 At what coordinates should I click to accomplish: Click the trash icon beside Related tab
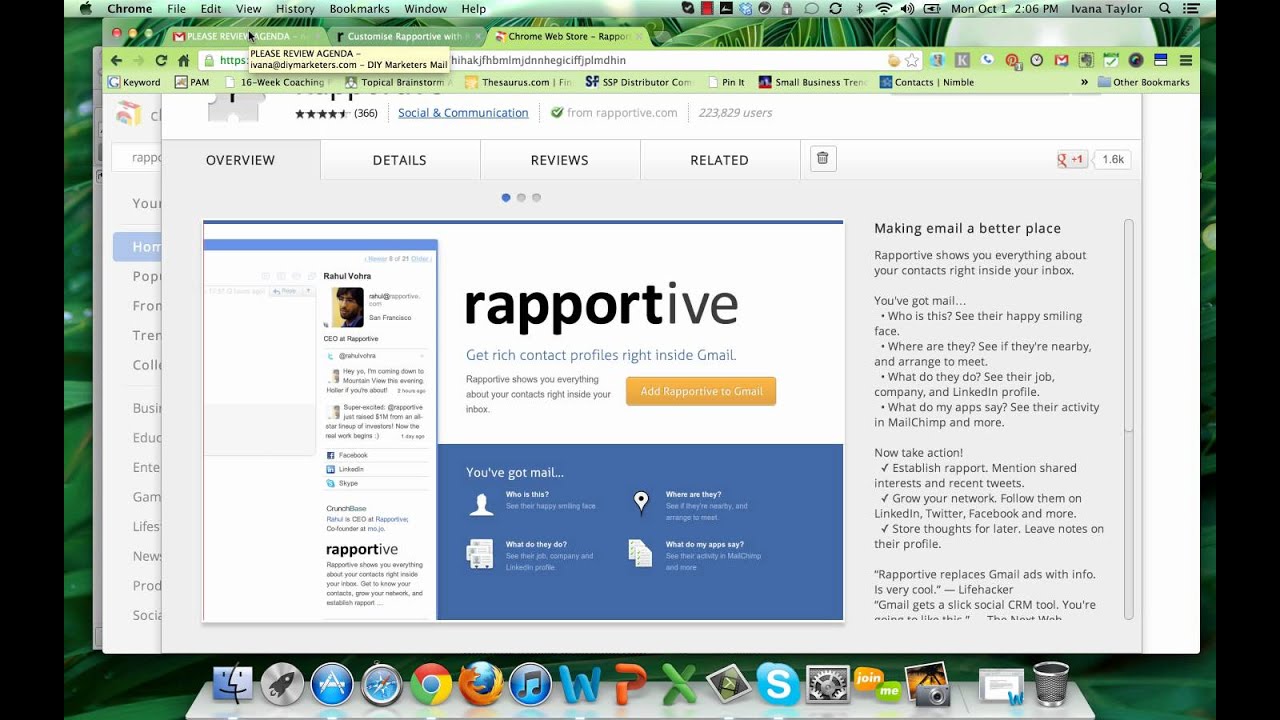point(823,159)
